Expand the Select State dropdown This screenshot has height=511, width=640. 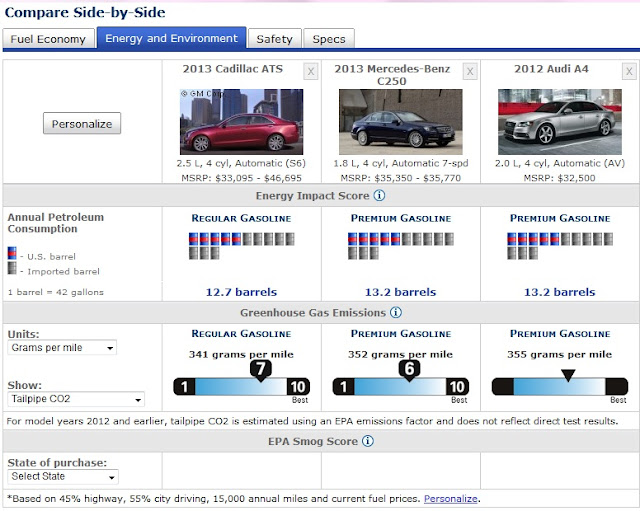[x=63, y=477]
